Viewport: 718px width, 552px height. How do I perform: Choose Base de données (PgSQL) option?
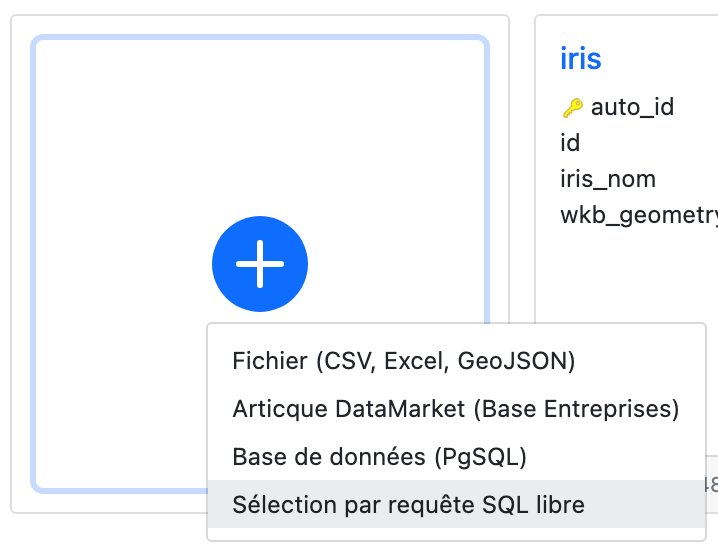379,457
